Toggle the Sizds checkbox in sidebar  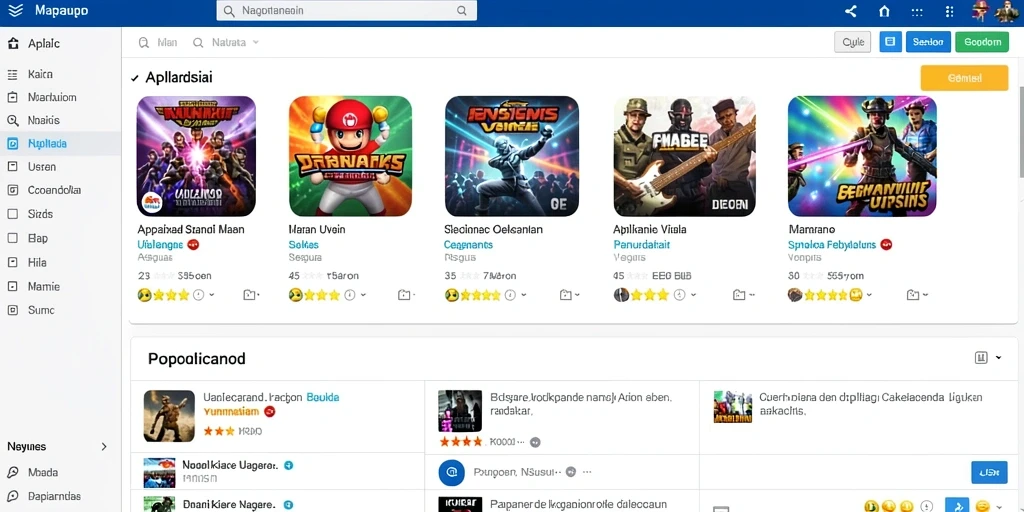pos(12,214)
